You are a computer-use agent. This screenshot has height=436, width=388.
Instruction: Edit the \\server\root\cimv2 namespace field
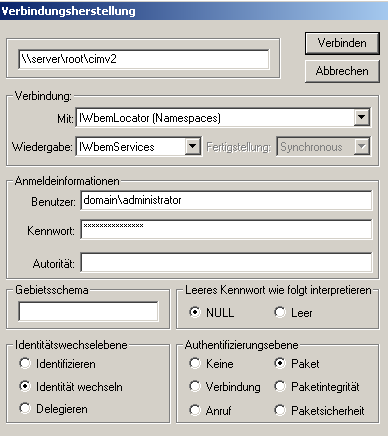coord(144,59)
